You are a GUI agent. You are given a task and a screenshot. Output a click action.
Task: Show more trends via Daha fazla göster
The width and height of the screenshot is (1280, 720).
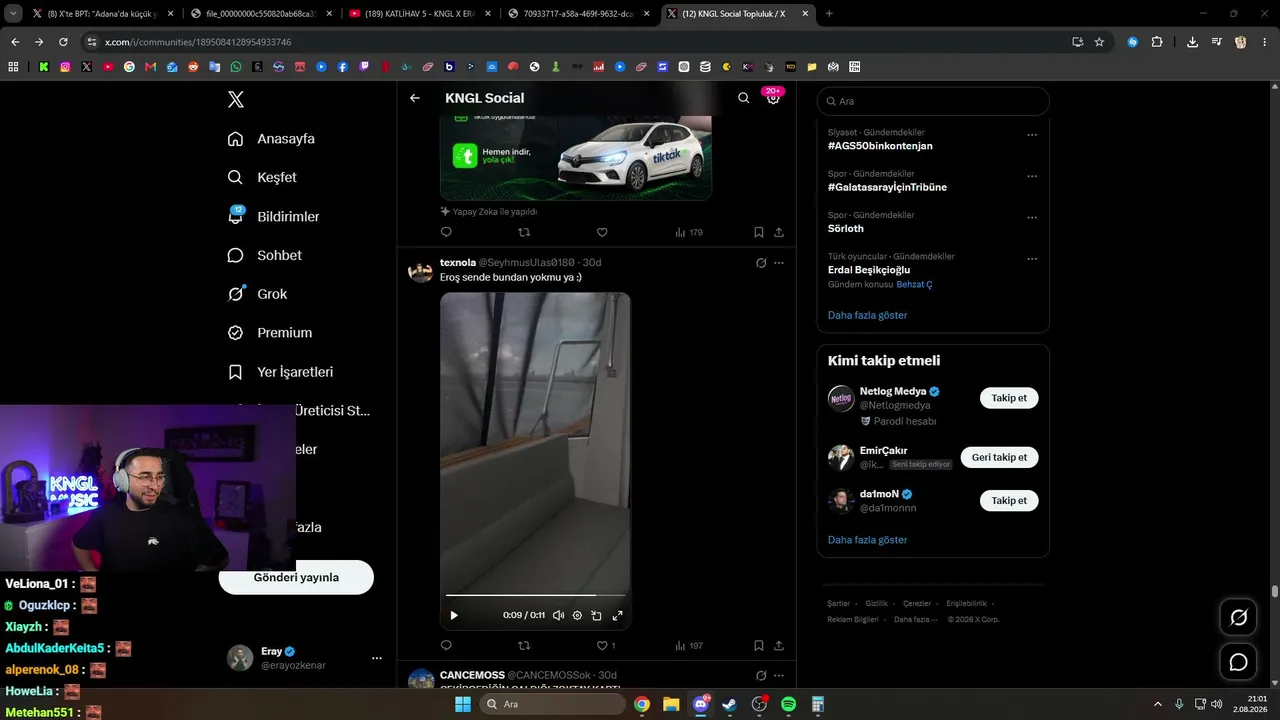(x=867, y=315)
